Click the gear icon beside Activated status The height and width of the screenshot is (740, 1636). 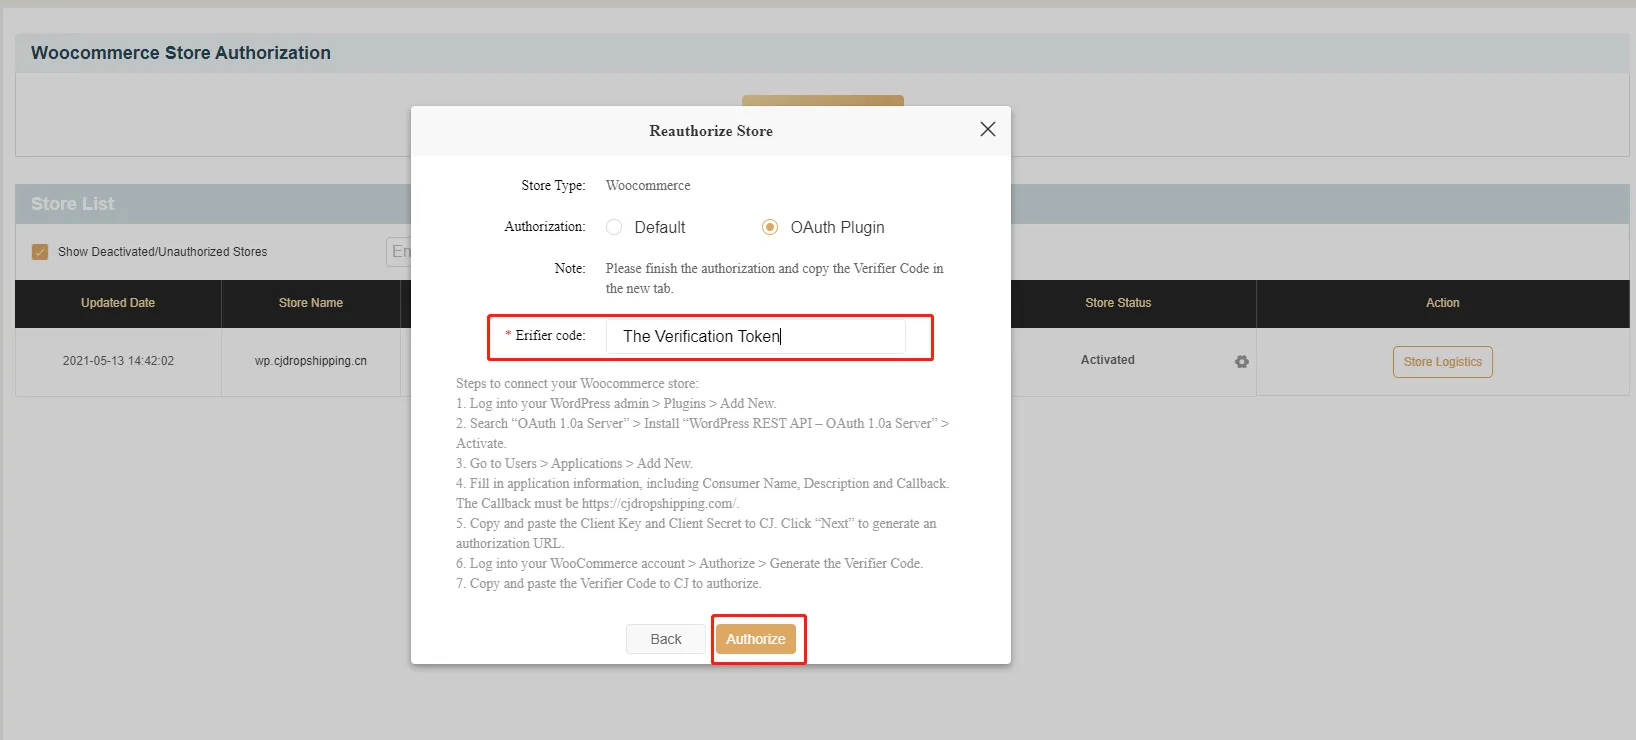[x=1241, y=361]
